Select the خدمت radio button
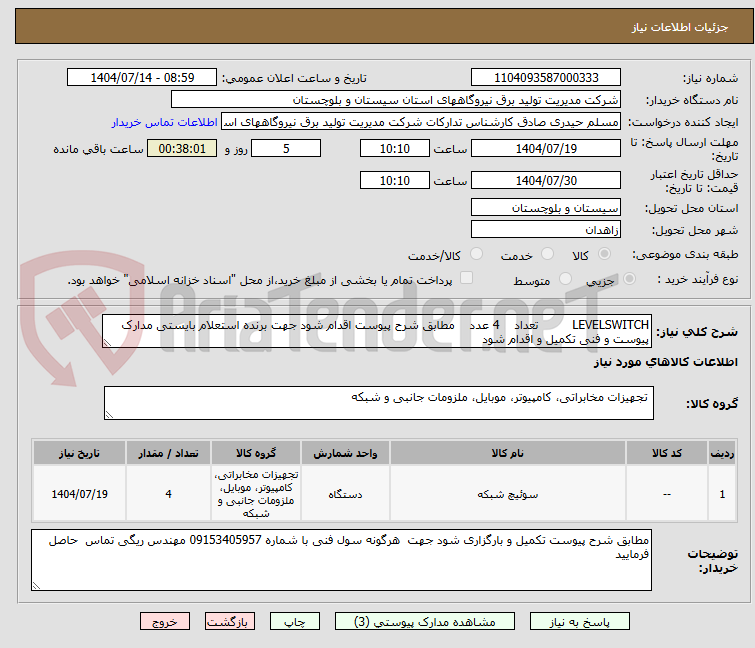The height and width of the screenshot is (648, 755). (547, 254)
